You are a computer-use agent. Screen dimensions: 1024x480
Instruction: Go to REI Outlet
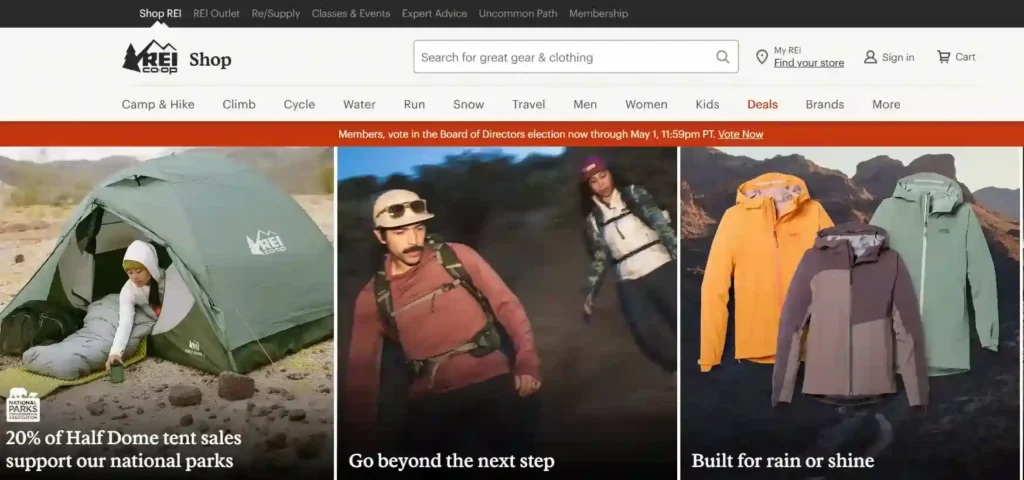point(216,13)
